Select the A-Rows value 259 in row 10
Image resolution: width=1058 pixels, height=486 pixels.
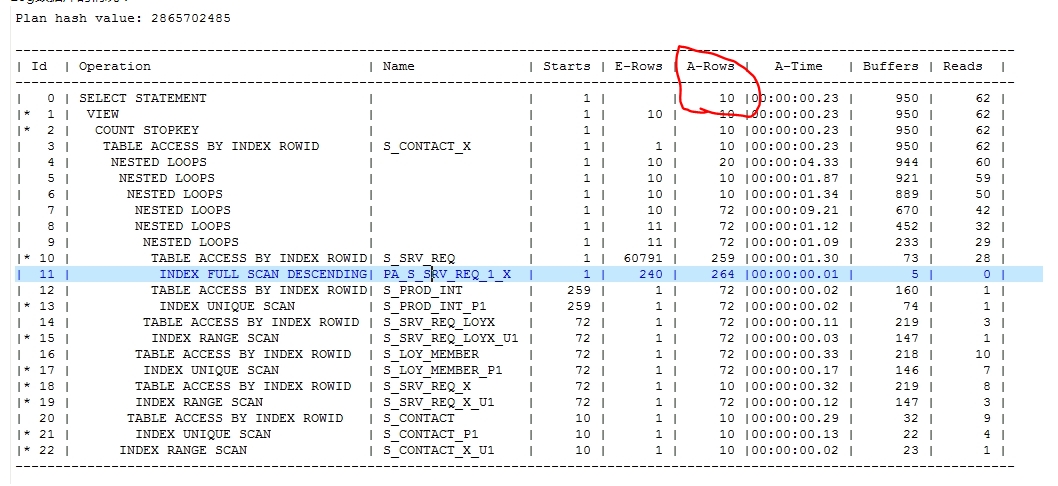tap(723, 259)
